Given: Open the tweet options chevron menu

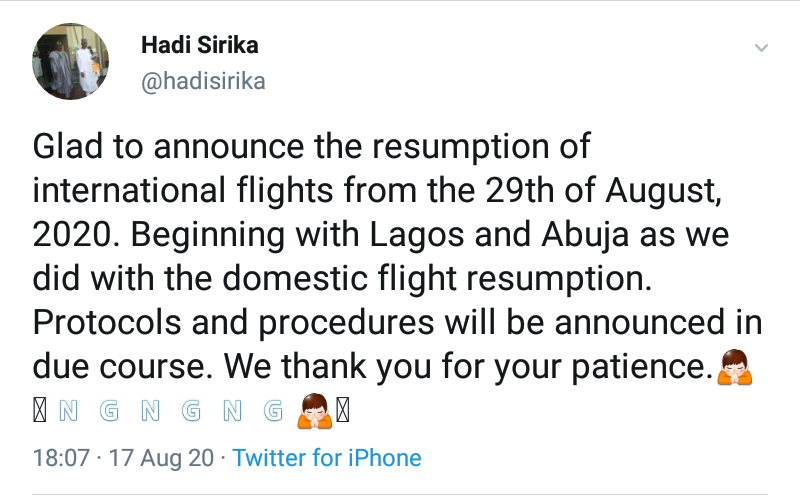Looking at the screenshot, I should pos(761,48).
